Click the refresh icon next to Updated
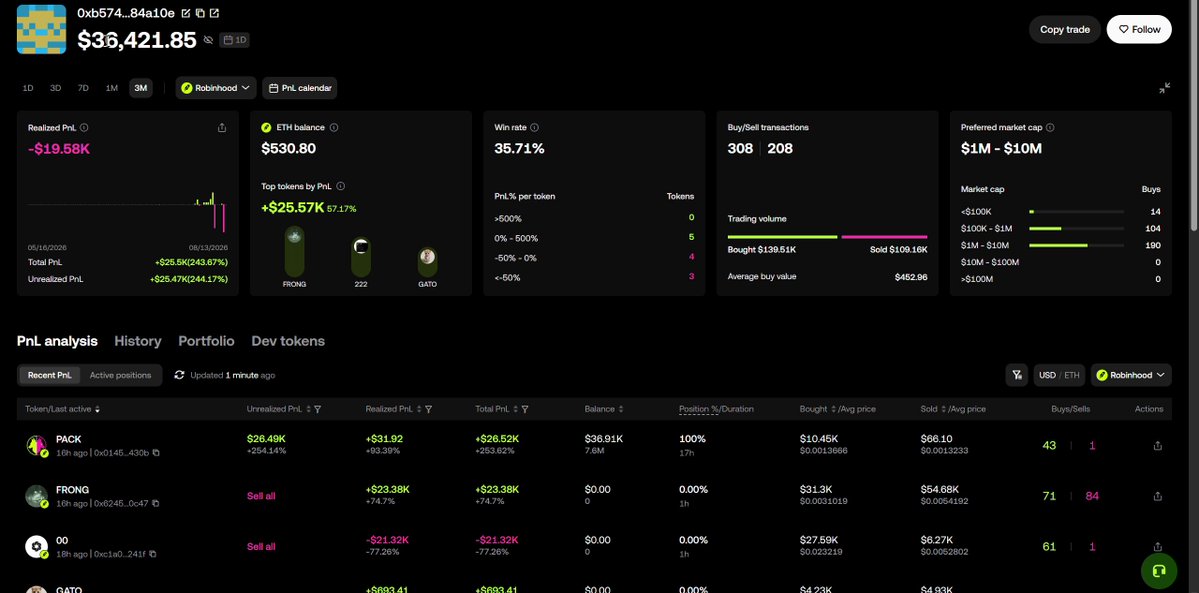1199x593 pixels. click(x=180, y=375)
